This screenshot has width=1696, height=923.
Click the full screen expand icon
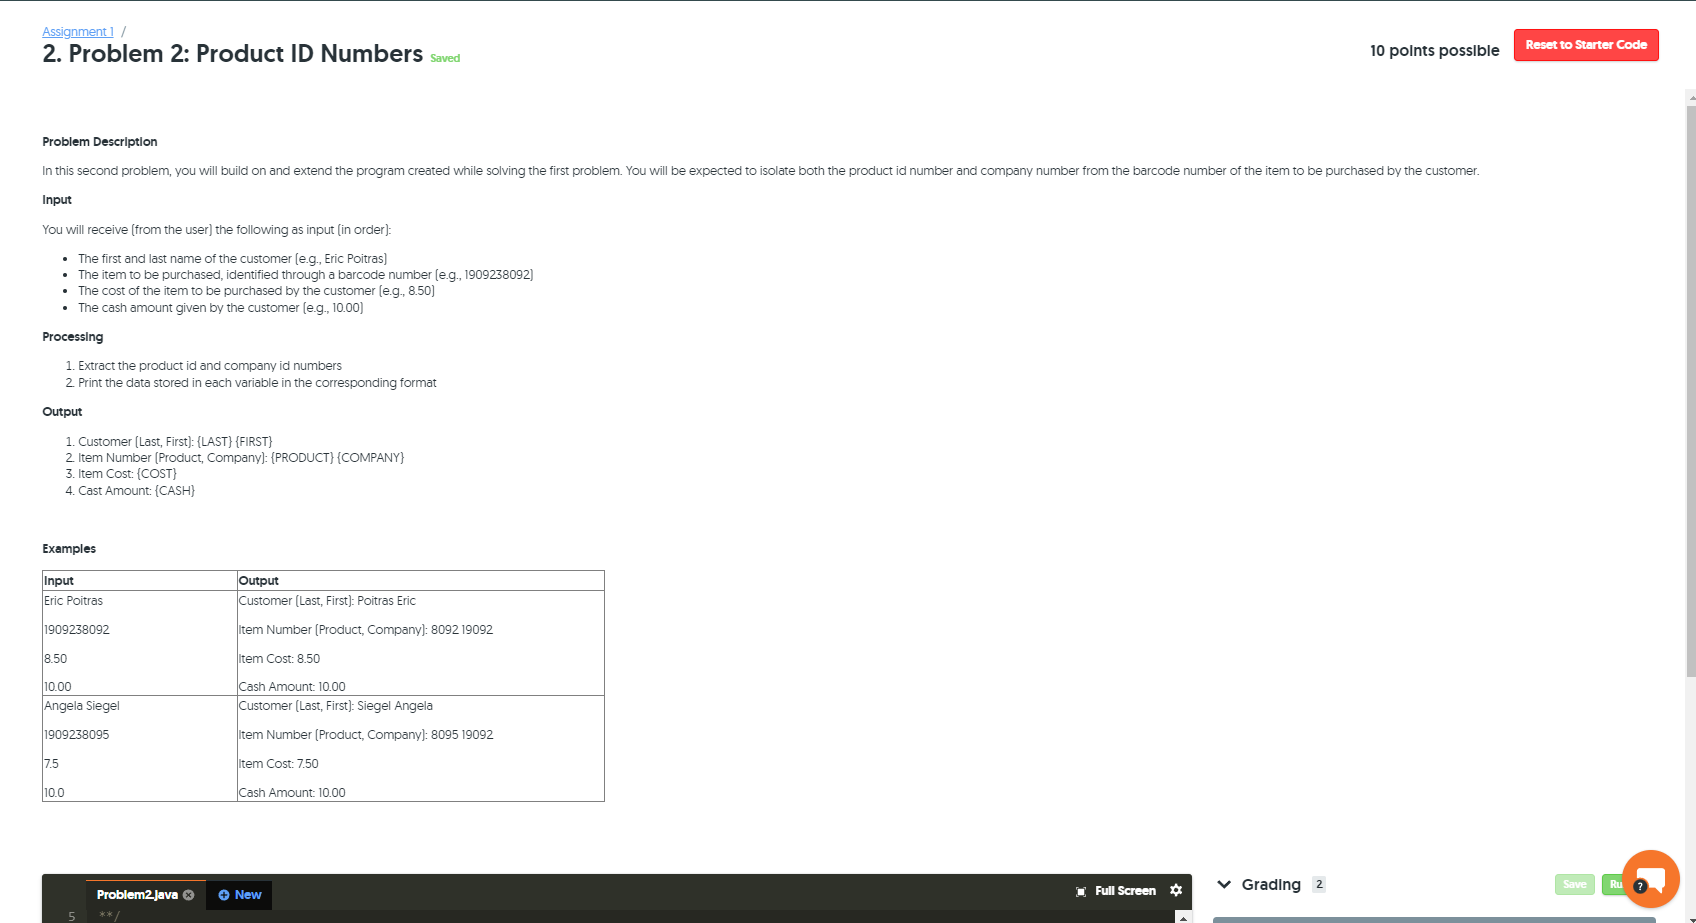[x=1081, y=891]
